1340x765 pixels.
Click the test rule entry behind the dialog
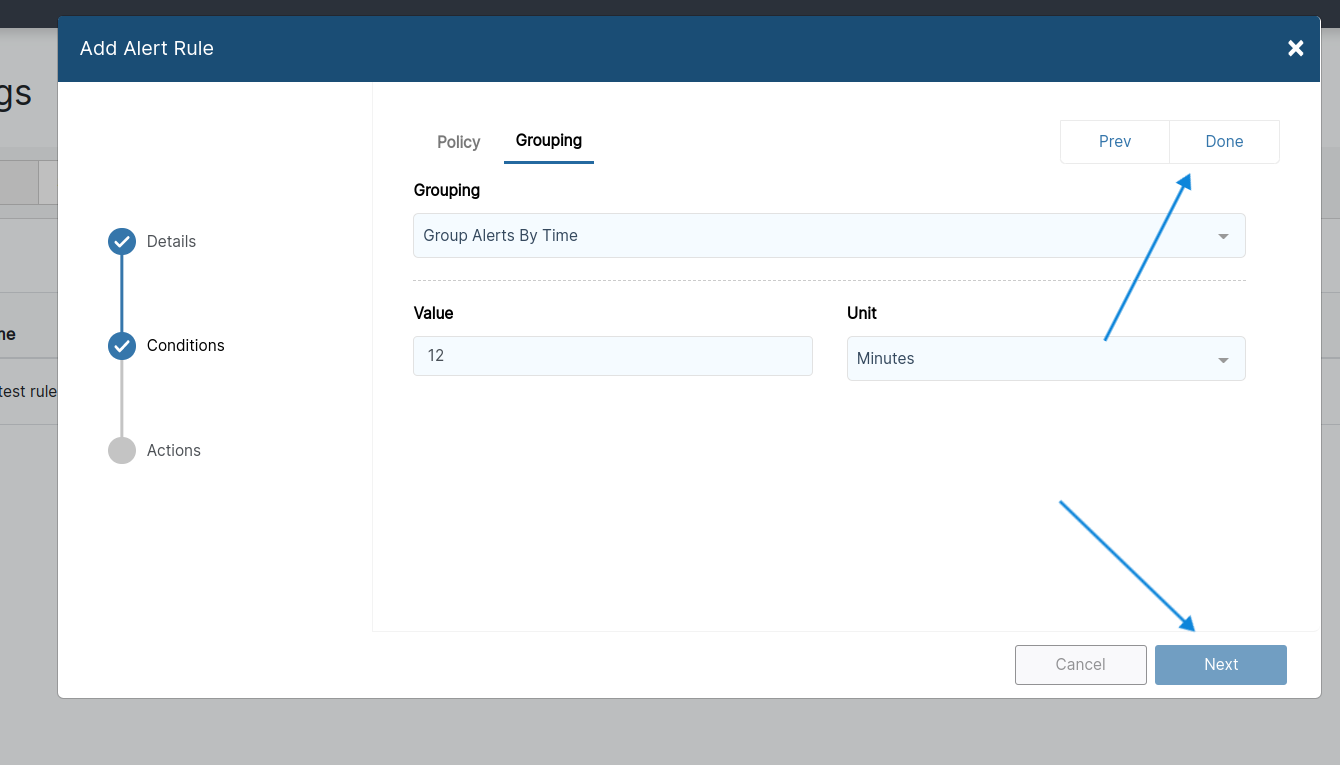tap(27, 391)
